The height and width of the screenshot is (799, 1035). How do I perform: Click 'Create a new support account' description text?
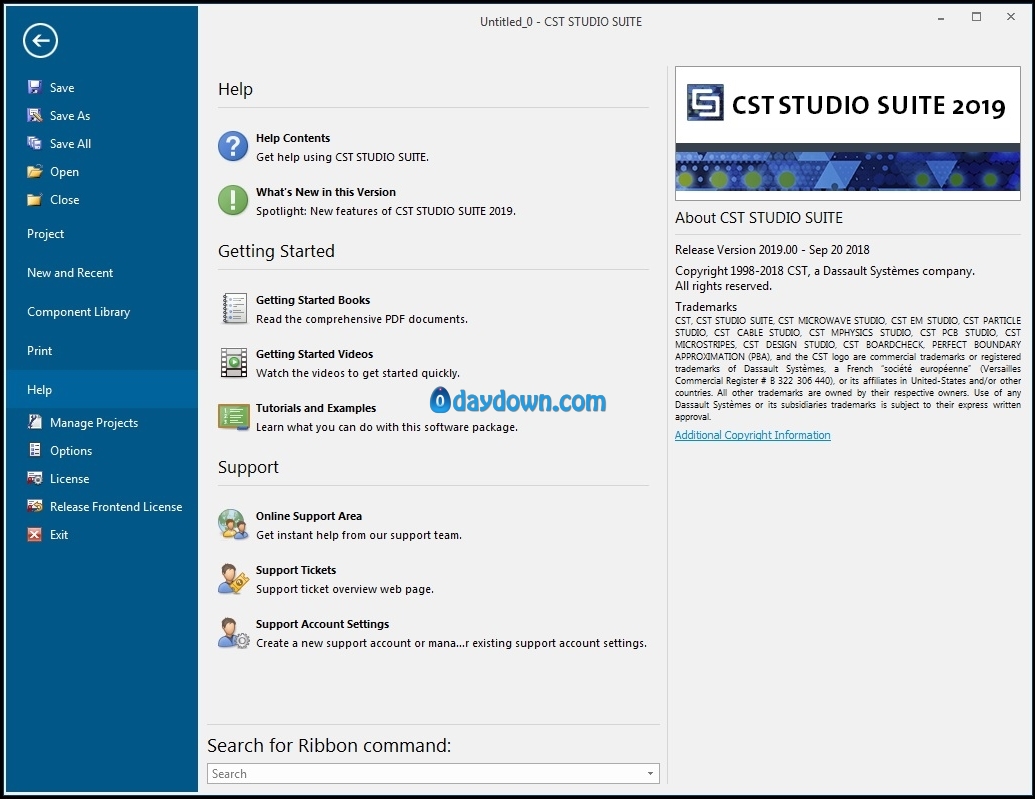pos(451,643)
